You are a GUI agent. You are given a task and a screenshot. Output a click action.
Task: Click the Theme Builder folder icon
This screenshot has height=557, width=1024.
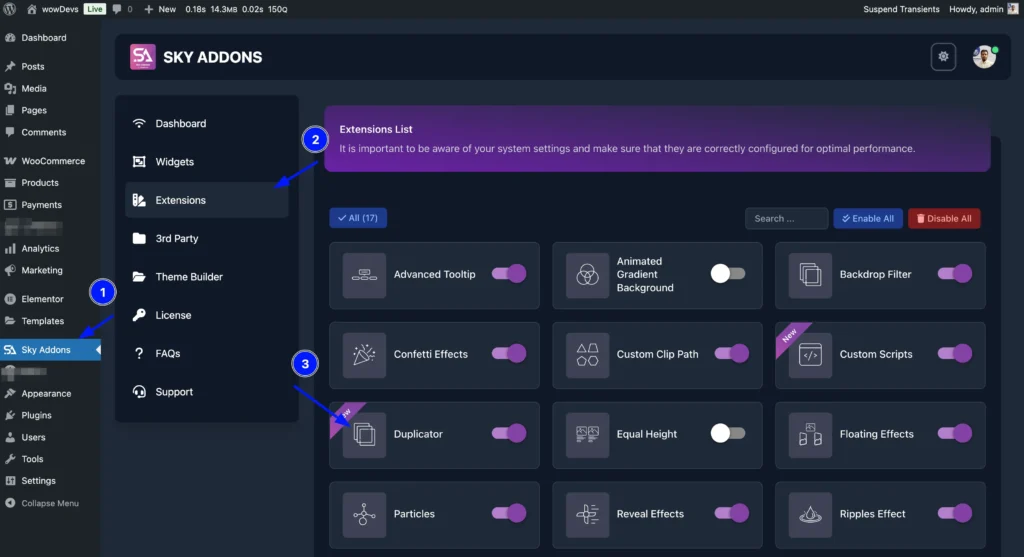pyautogui.click(x=139, y=277)
